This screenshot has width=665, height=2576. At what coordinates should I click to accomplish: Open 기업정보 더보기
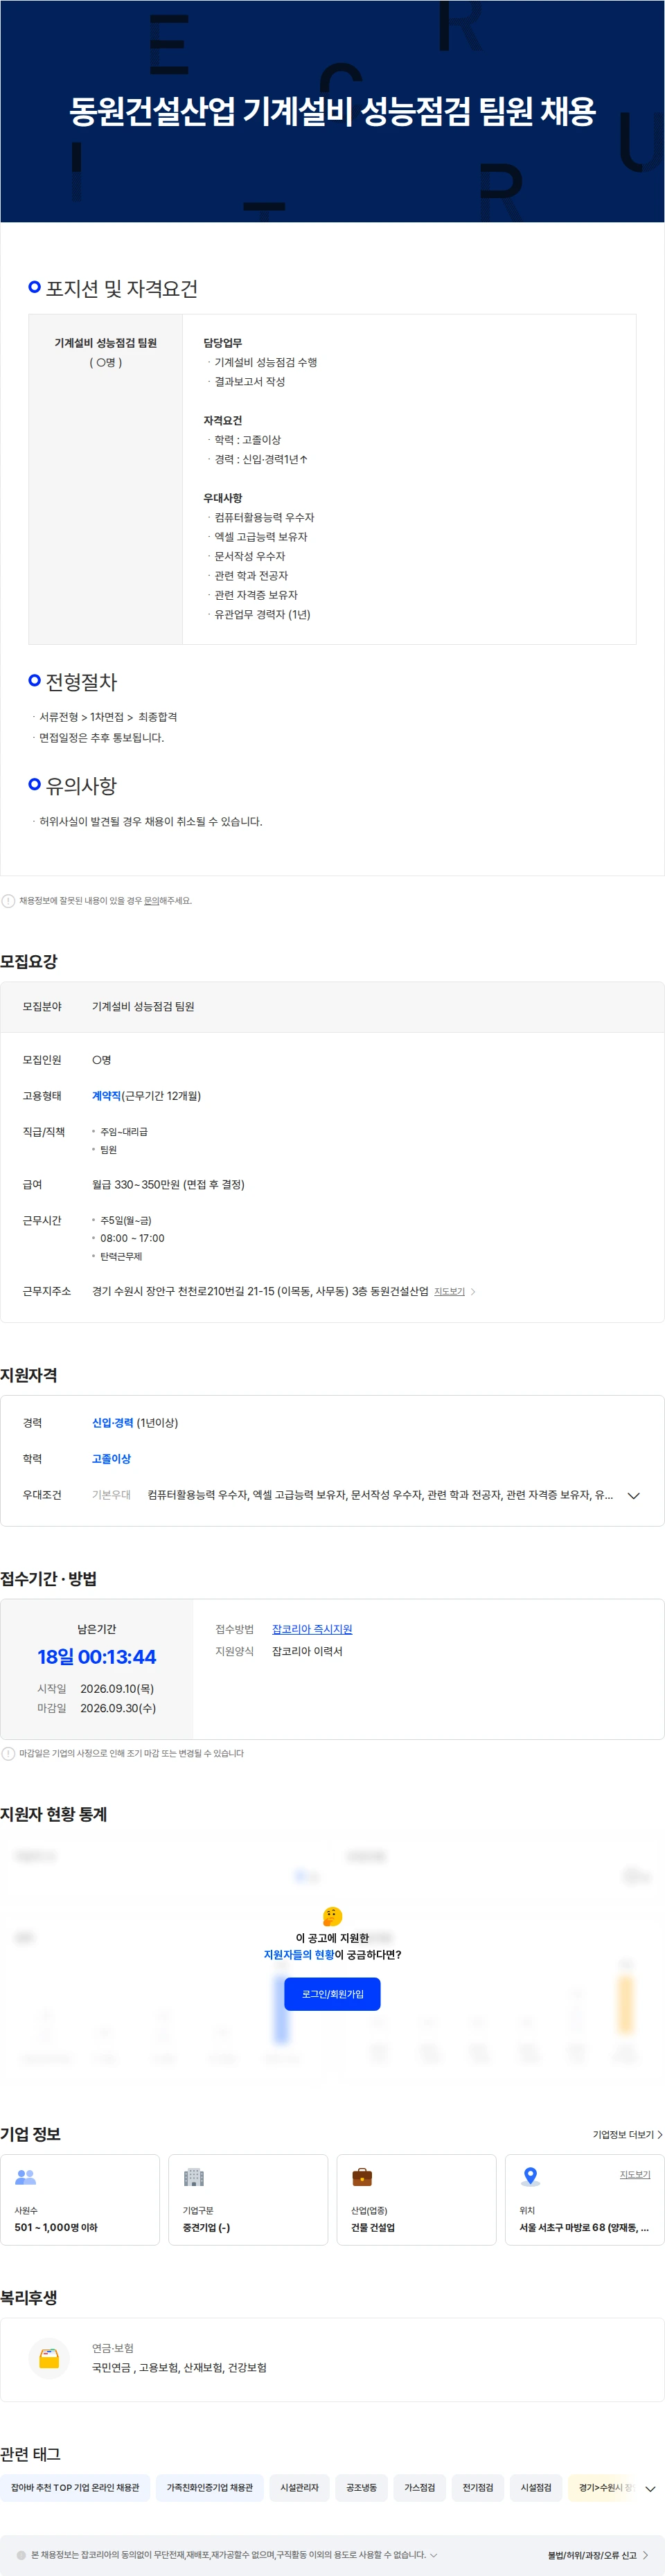(x=627, y=2134)
